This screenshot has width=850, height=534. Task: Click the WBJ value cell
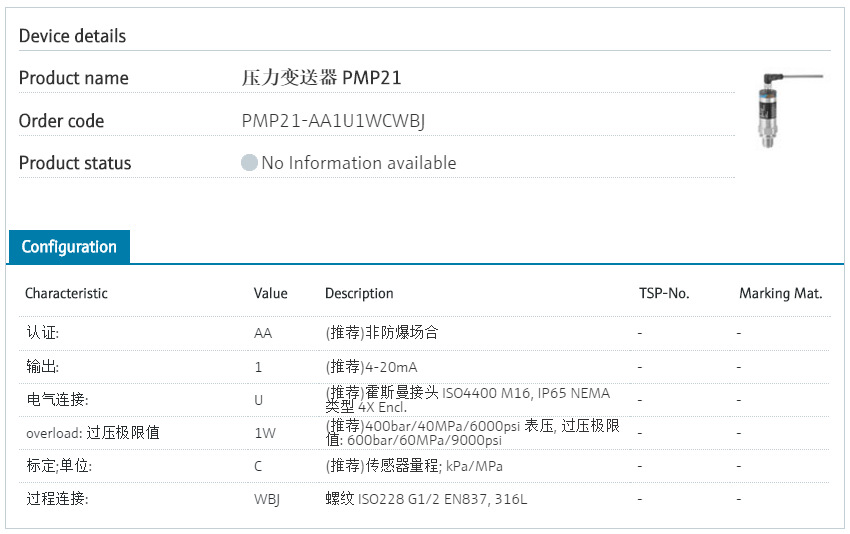(267, 499)
